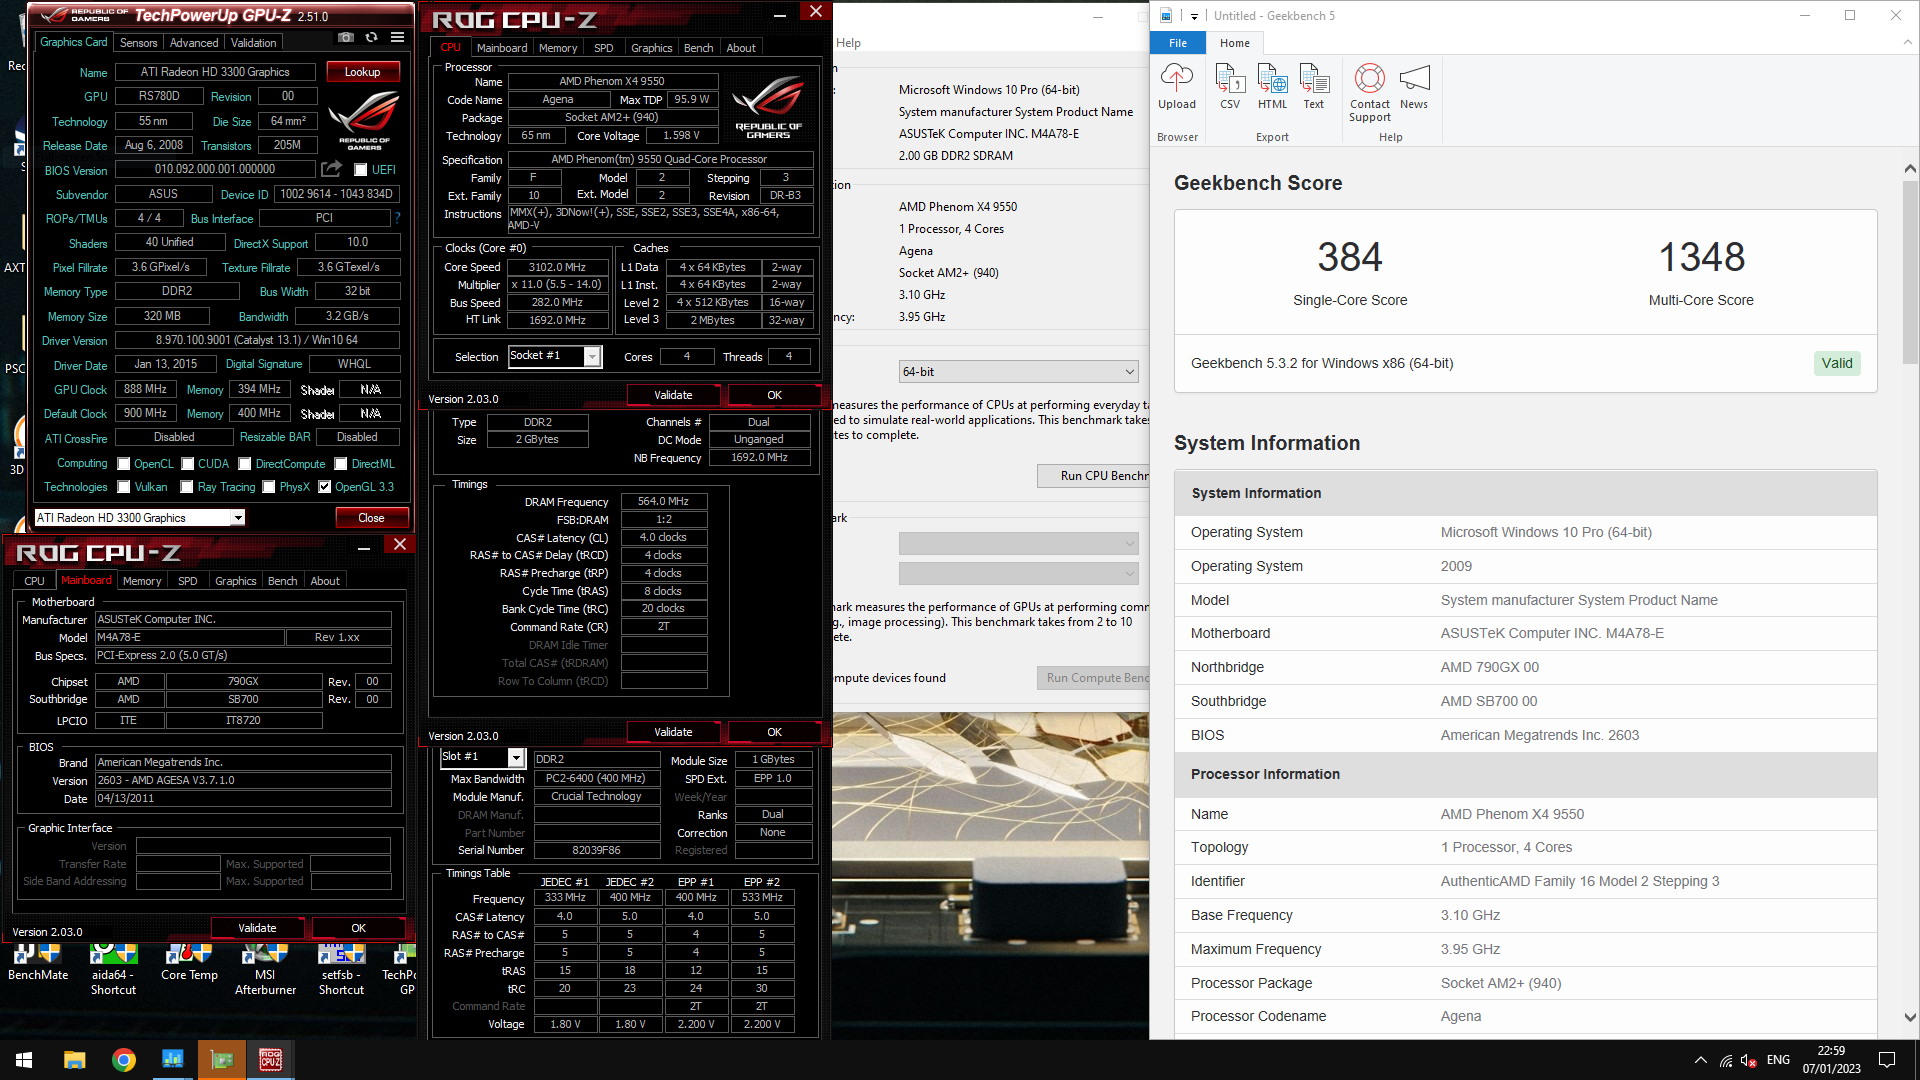This screenshot has width=1920, height=1080.
Task: Click the ENG language indicator
Action: (x=1778, y=1060)
